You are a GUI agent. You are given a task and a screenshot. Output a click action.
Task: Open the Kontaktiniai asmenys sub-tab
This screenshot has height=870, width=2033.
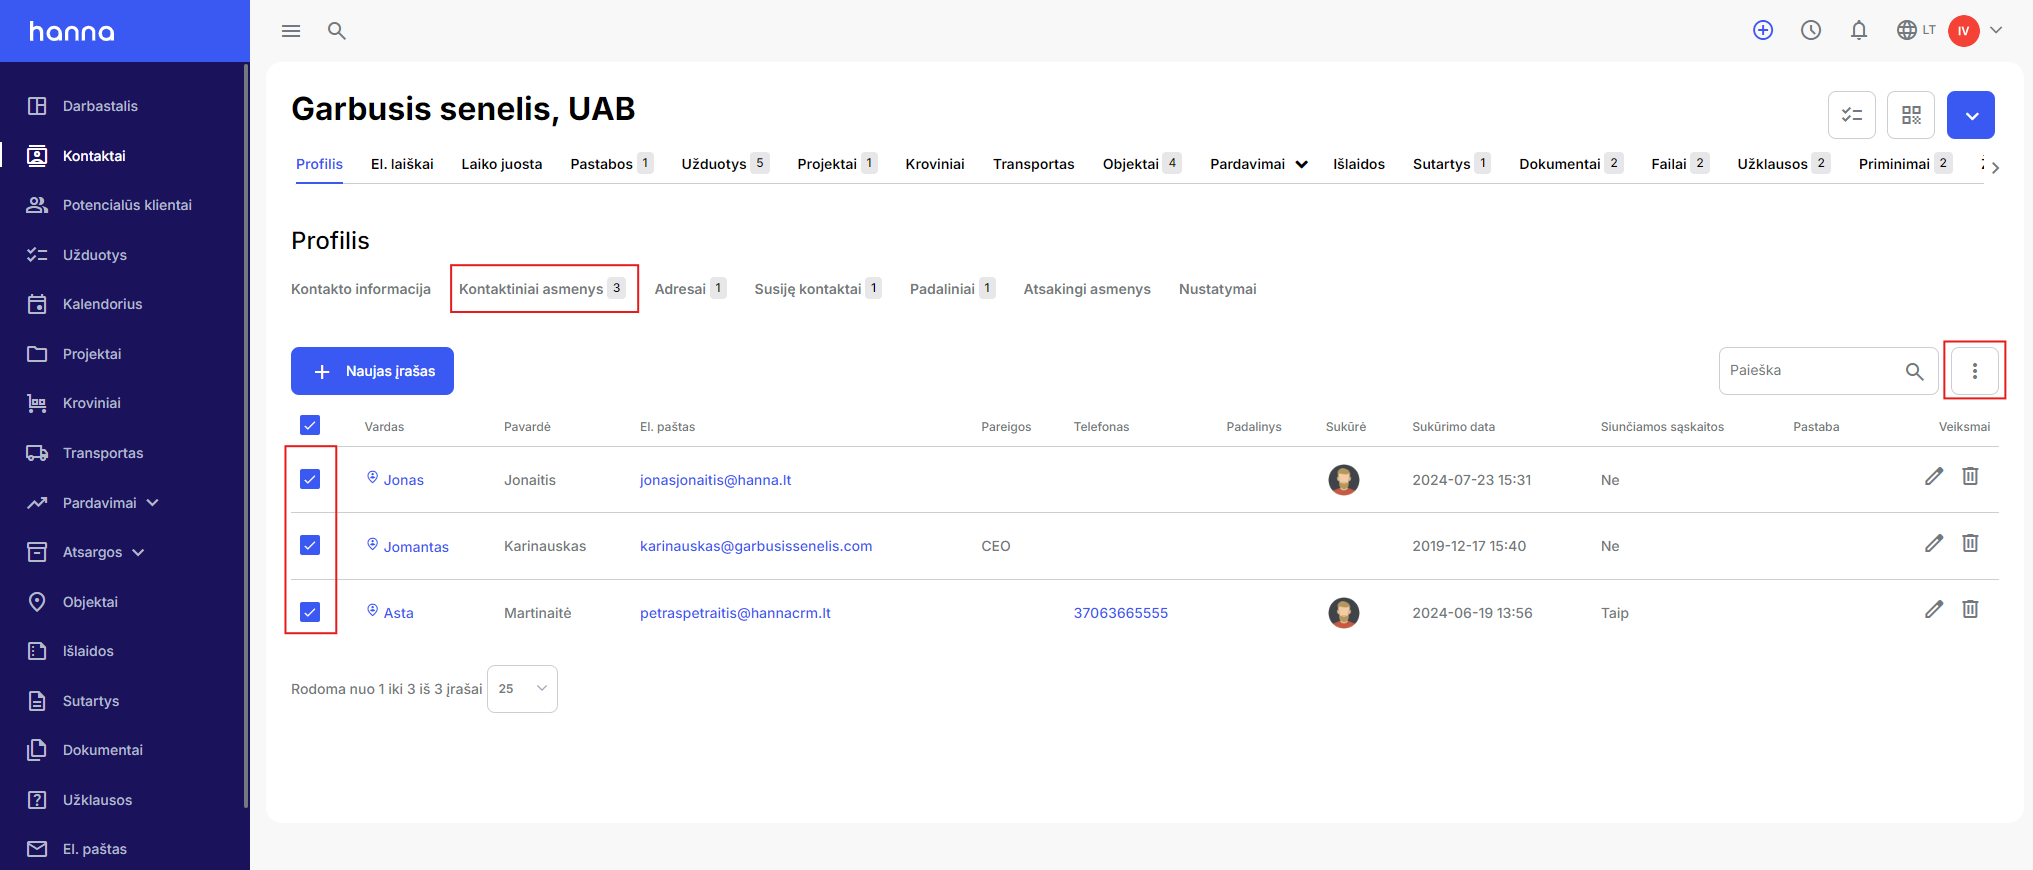pos(542,289)
